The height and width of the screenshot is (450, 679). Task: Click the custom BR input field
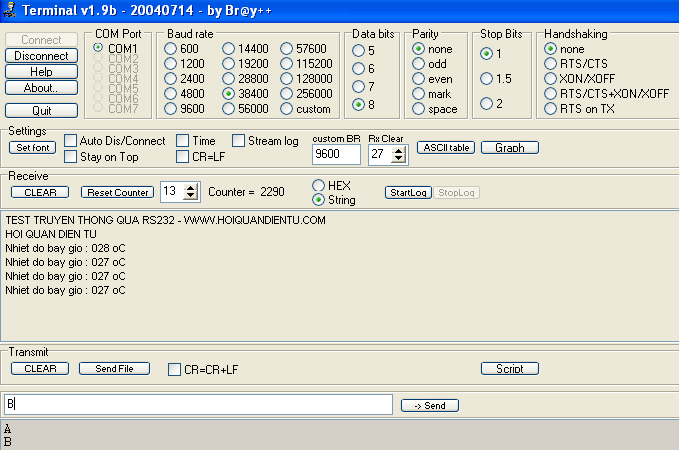[336, 154]
